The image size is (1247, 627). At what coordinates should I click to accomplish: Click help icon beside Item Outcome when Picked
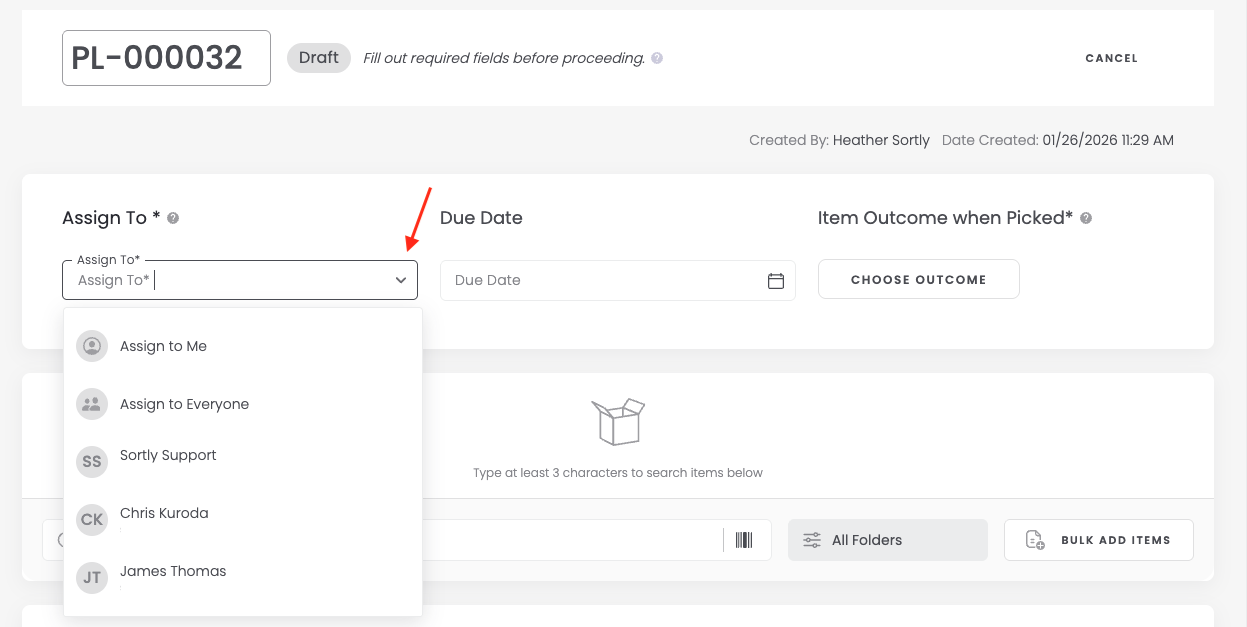click(1086, 218)
